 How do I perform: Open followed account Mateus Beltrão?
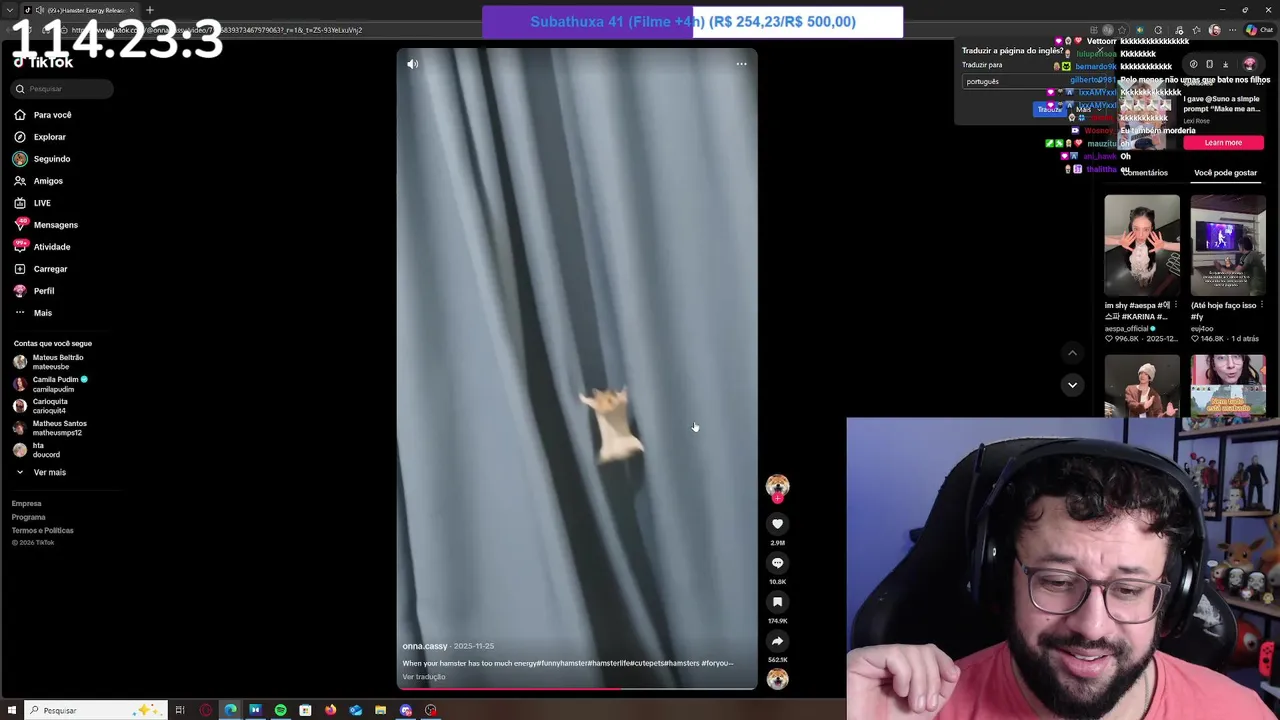coord(49,362)
